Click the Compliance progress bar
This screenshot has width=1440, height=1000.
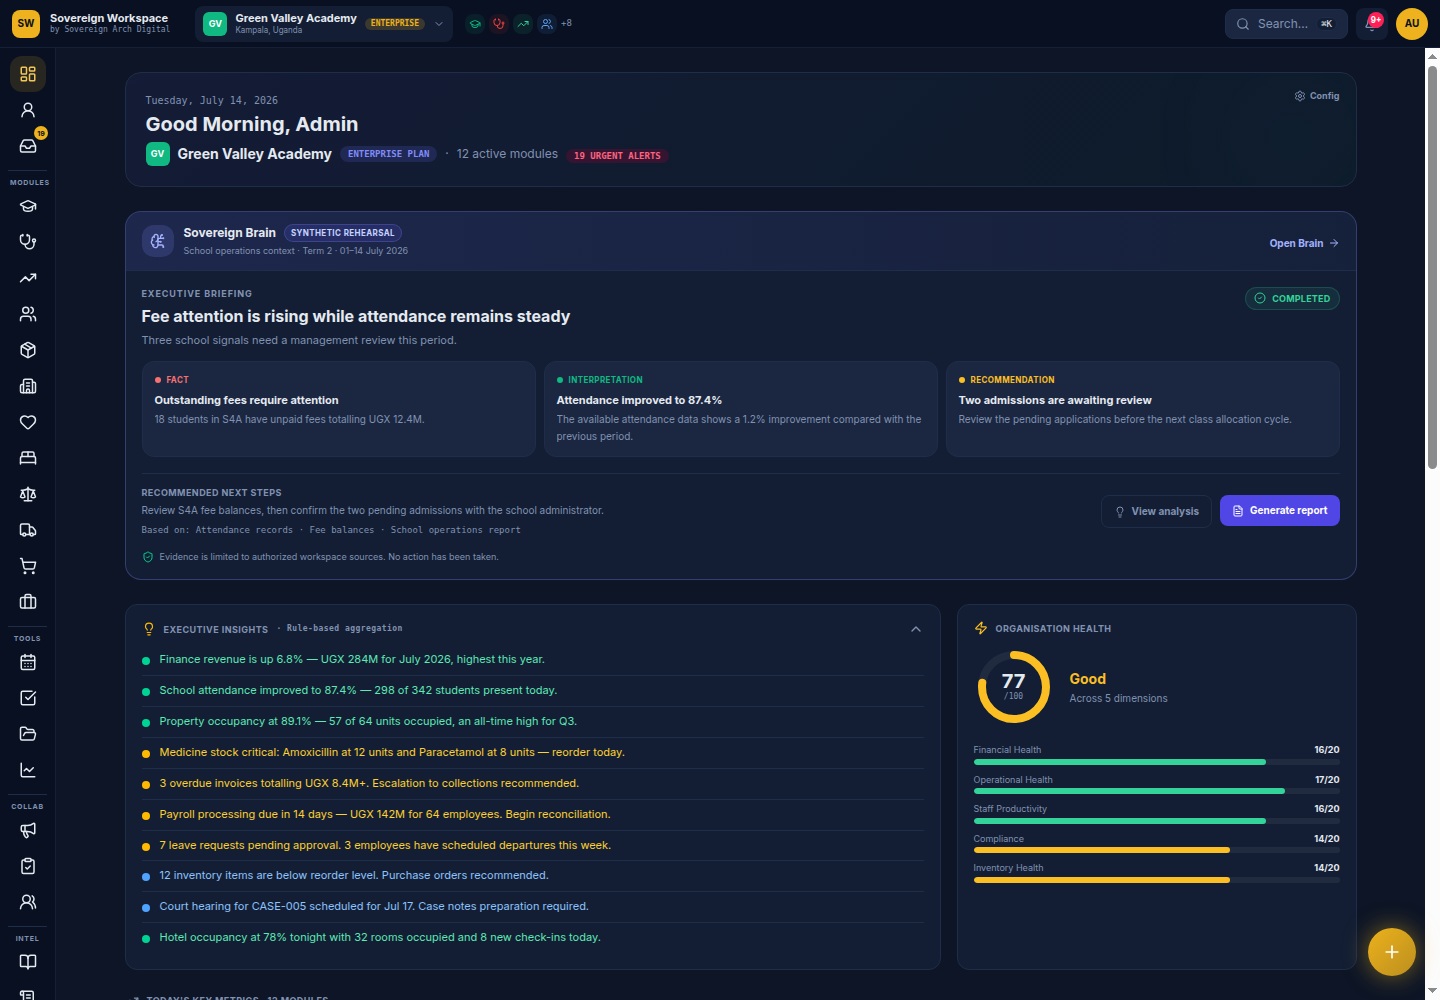[x=1156, y=850]
